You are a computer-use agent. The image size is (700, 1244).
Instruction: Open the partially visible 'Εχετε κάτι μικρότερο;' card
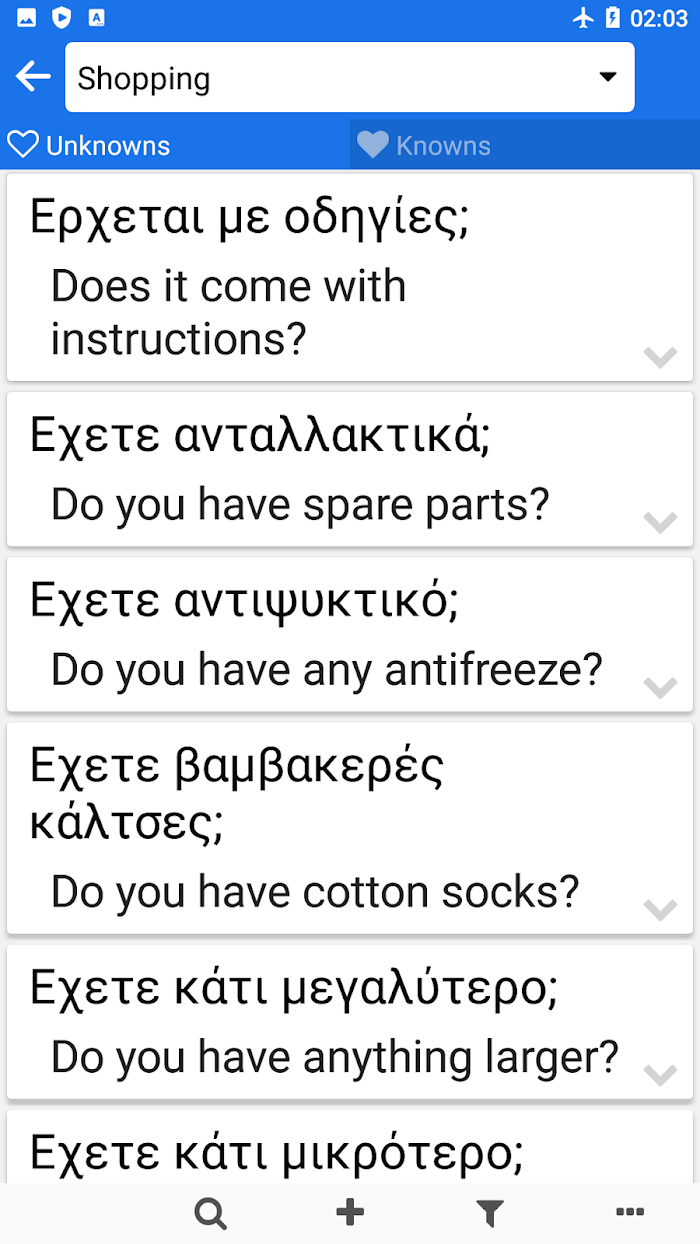pyautogui.click(x=350, y=1146)
